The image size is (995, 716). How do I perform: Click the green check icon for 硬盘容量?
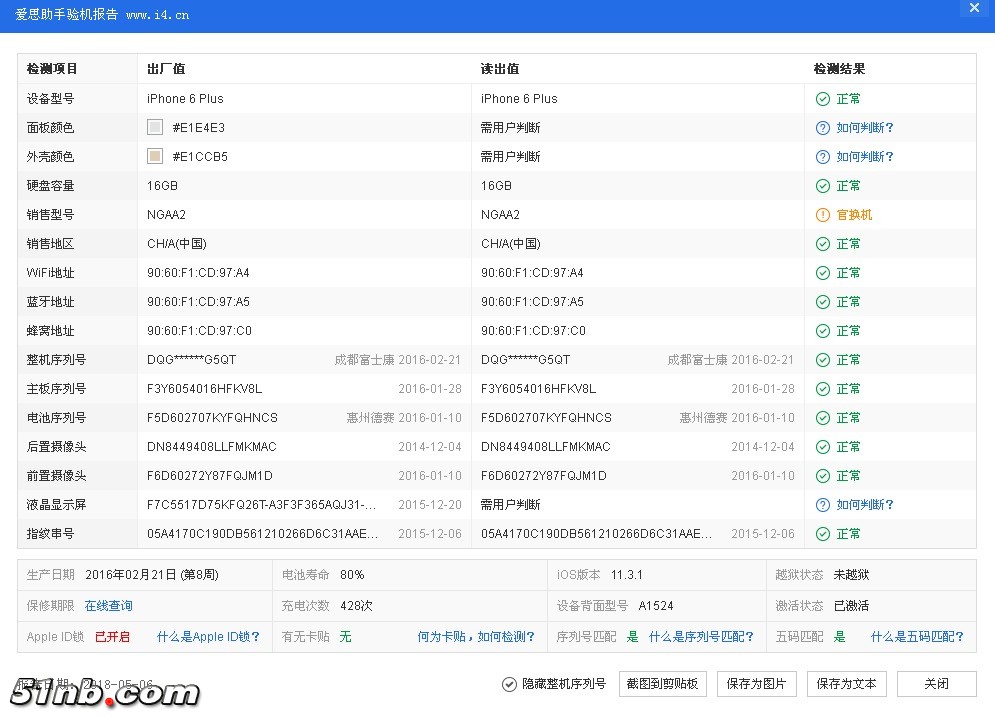[823, 186]
